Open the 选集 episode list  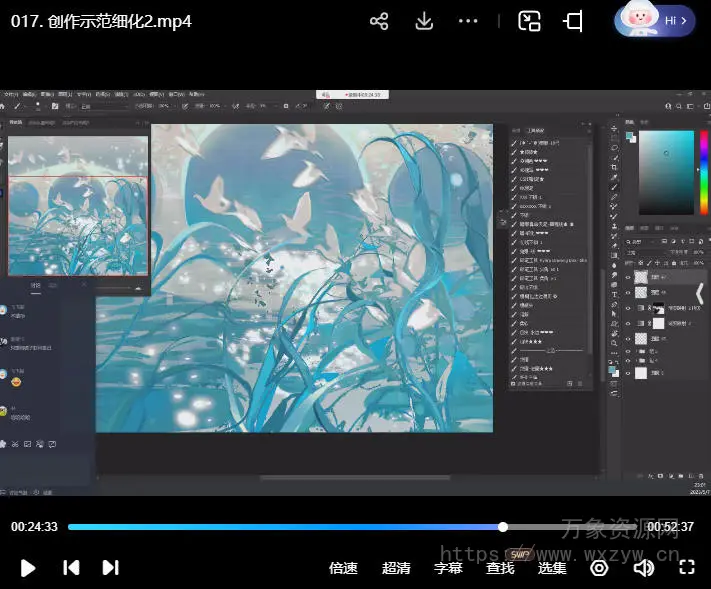[x=552, y=568]
